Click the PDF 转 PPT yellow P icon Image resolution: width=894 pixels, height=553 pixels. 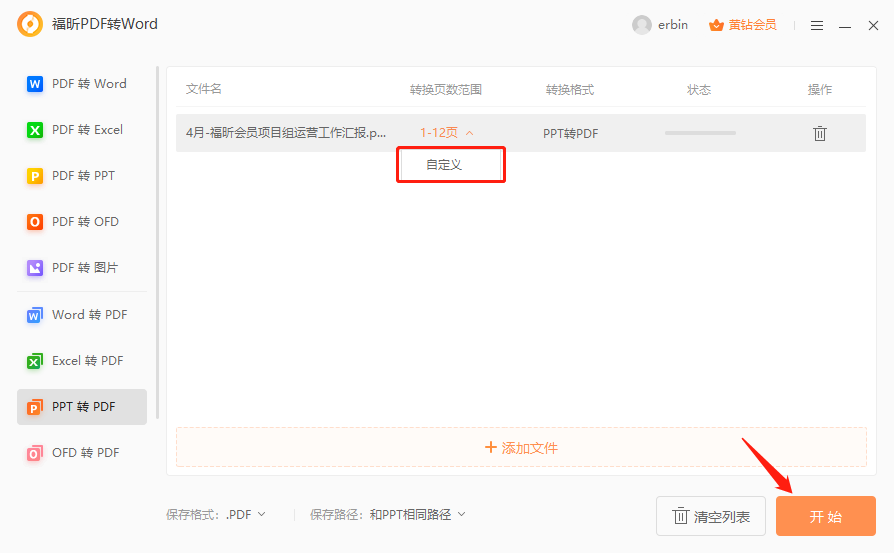coord(35,176)
